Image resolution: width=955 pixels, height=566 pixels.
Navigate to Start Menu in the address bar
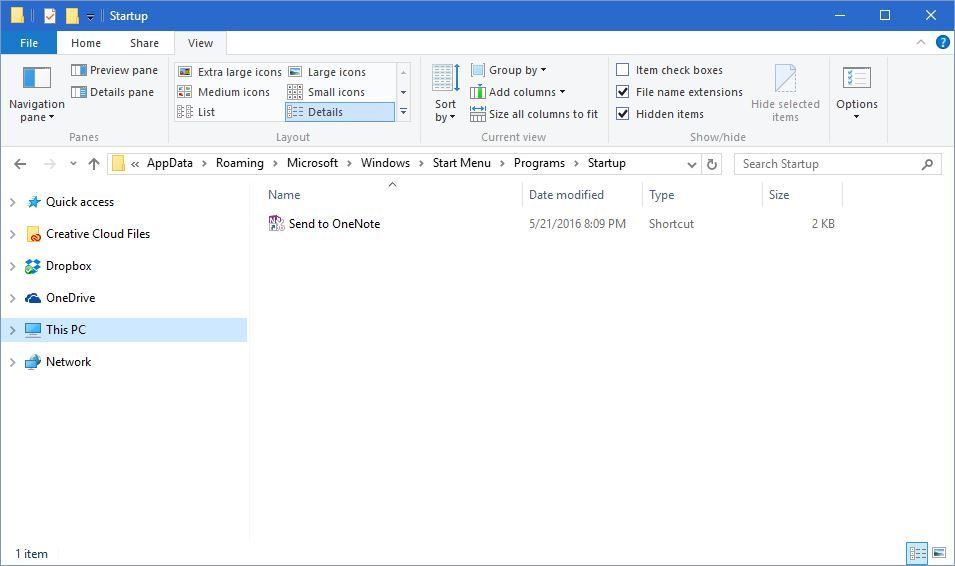pos(462,163)
